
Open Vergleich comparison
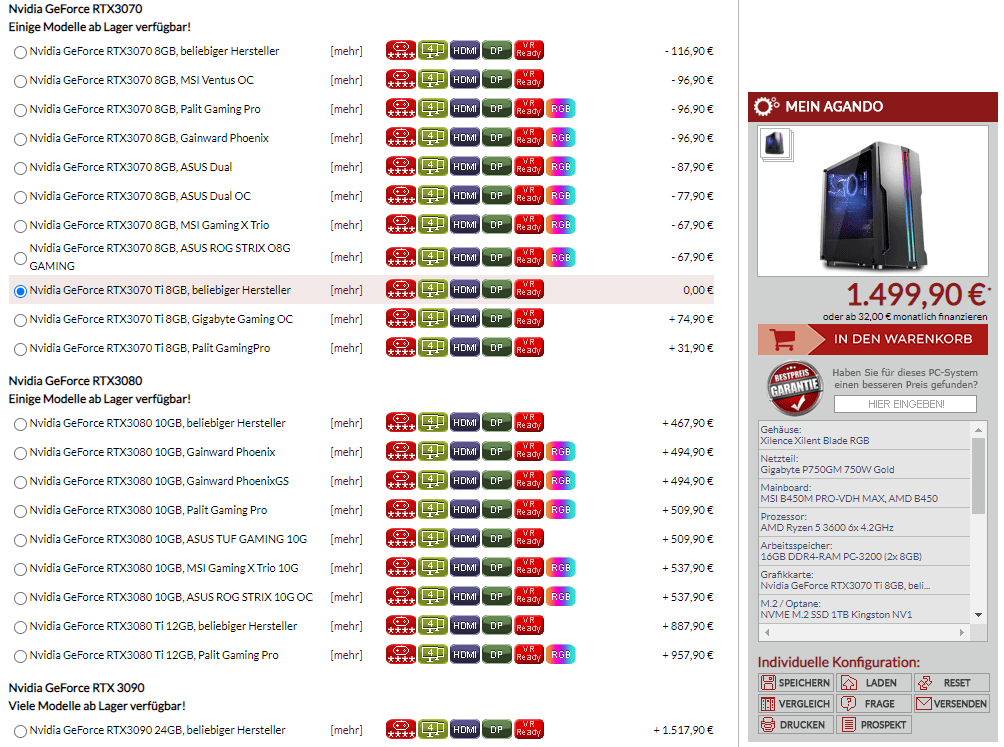click(x=796, y=704)
